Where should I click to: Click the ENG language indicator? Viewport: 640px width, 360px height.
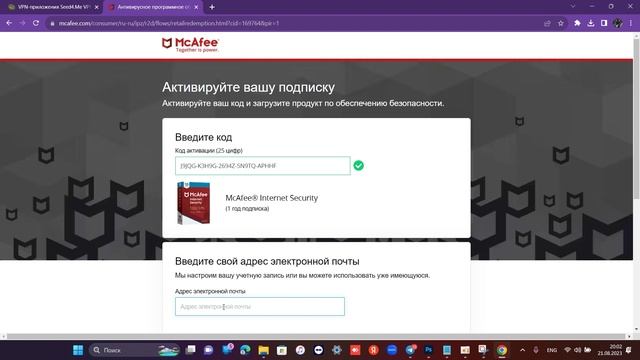552,350
